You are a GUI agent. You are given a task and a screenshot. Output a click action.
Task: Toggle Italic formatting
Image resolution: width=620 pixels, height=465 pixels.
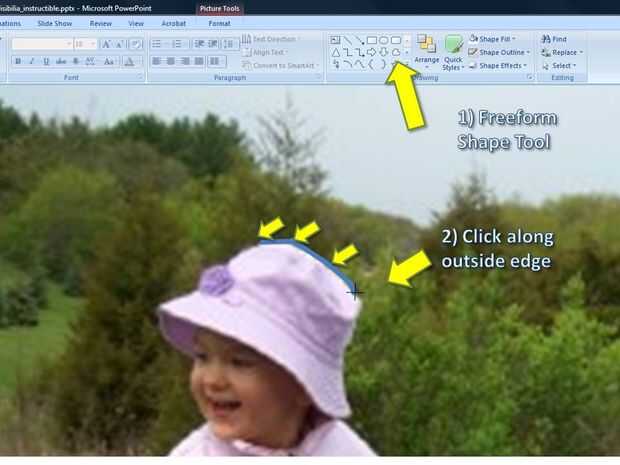[x=32, y=61]
